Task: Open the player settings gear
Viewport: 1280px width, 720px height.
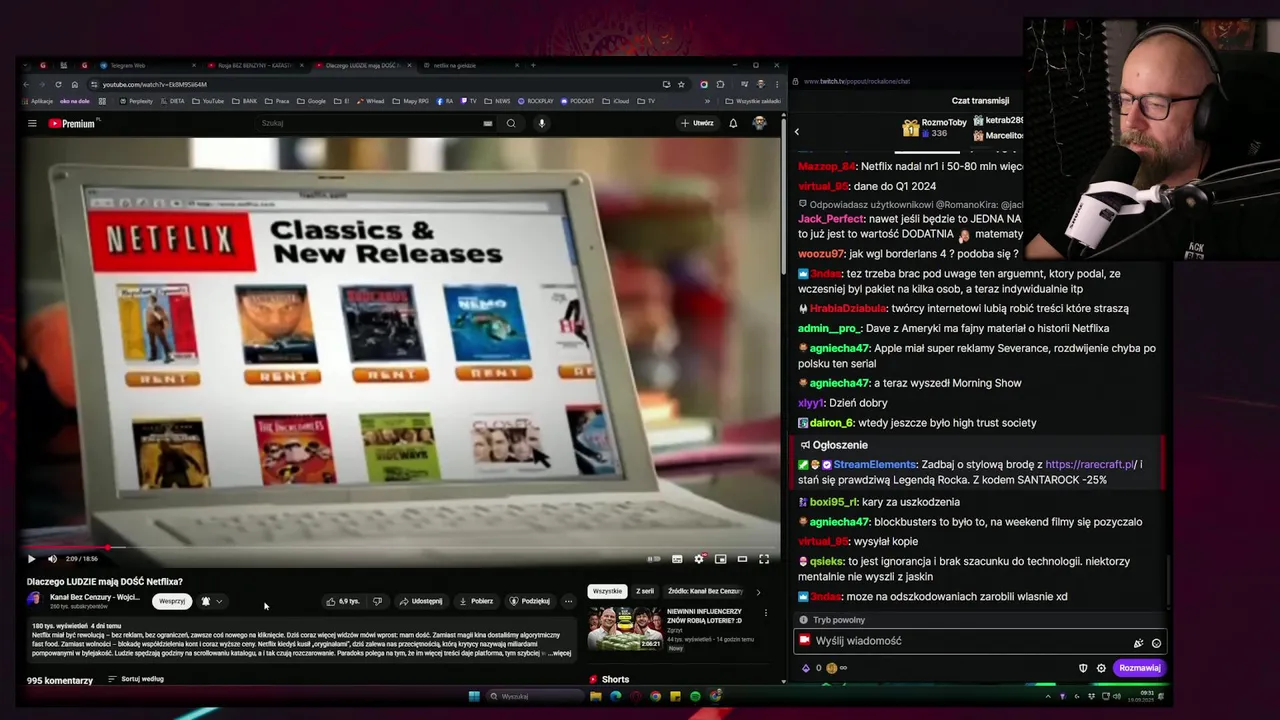Action: point(699,559)
